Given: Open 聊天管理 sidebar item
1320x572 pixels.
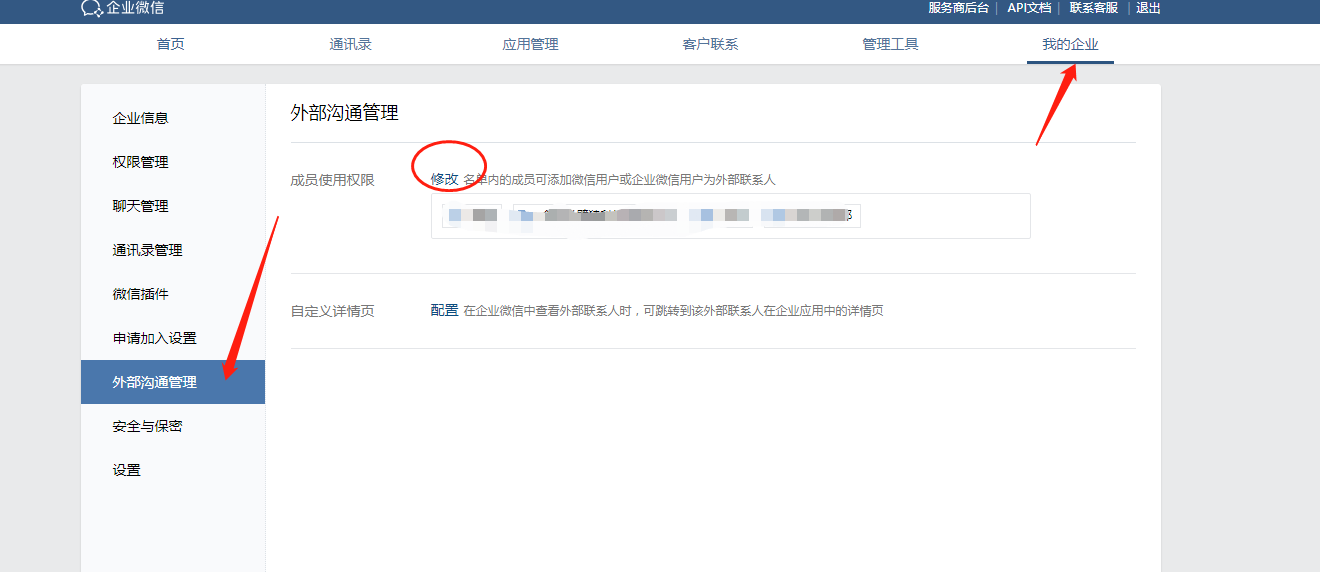Looking at the screenshot, I should (x=173, y=206).
